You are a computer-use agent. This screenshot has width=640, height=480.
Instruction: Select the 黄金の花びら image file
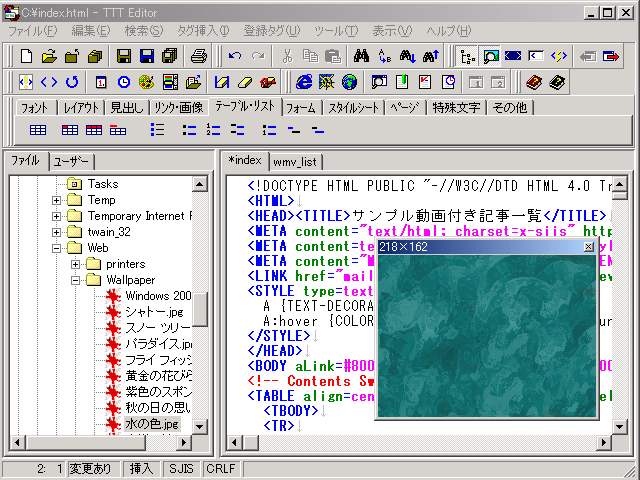pyautogui.click(x=158, y=376)
